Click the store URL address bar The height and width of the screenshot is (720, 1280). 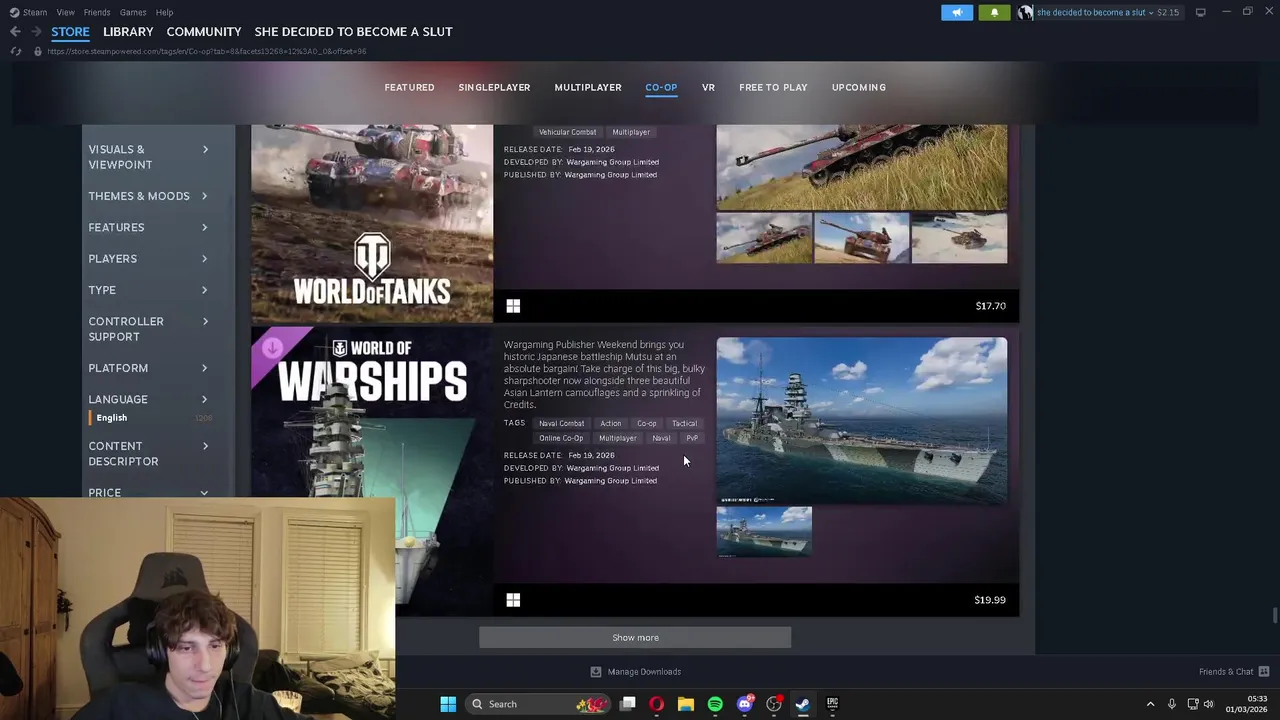[206, 51]
